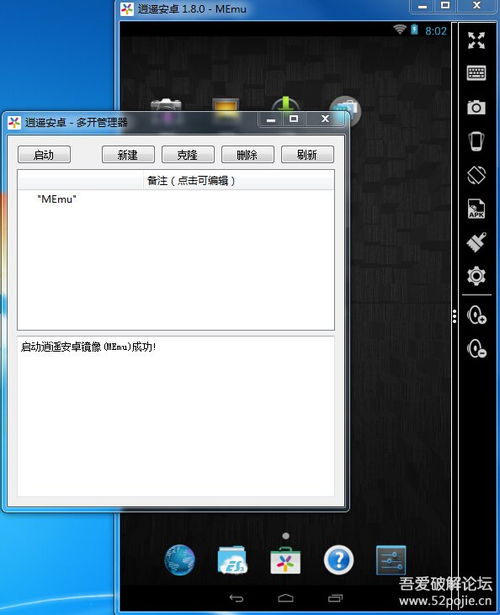Toggle fullscreen mode in emulator sidebar
The image size is (500, 615).
click(476, 40)
